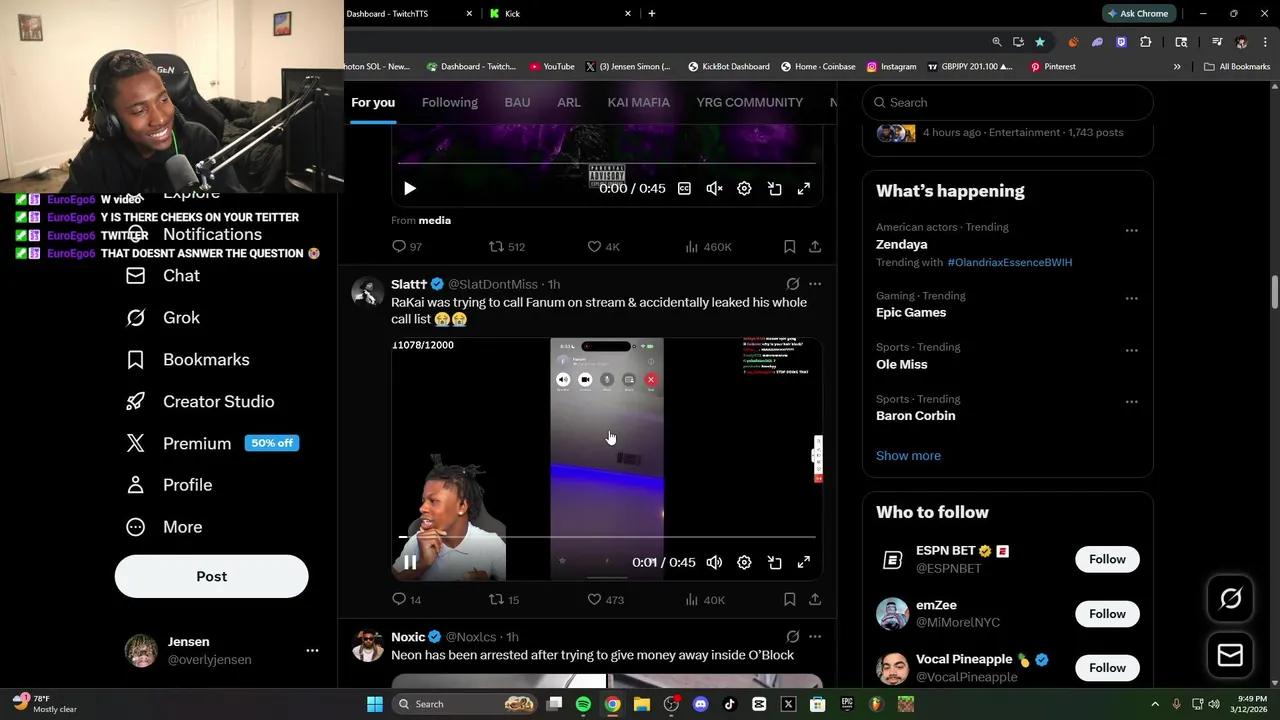Like the Slatt post with 473 likes
The width and height of the screenshot is (1280, 720).
605,599
